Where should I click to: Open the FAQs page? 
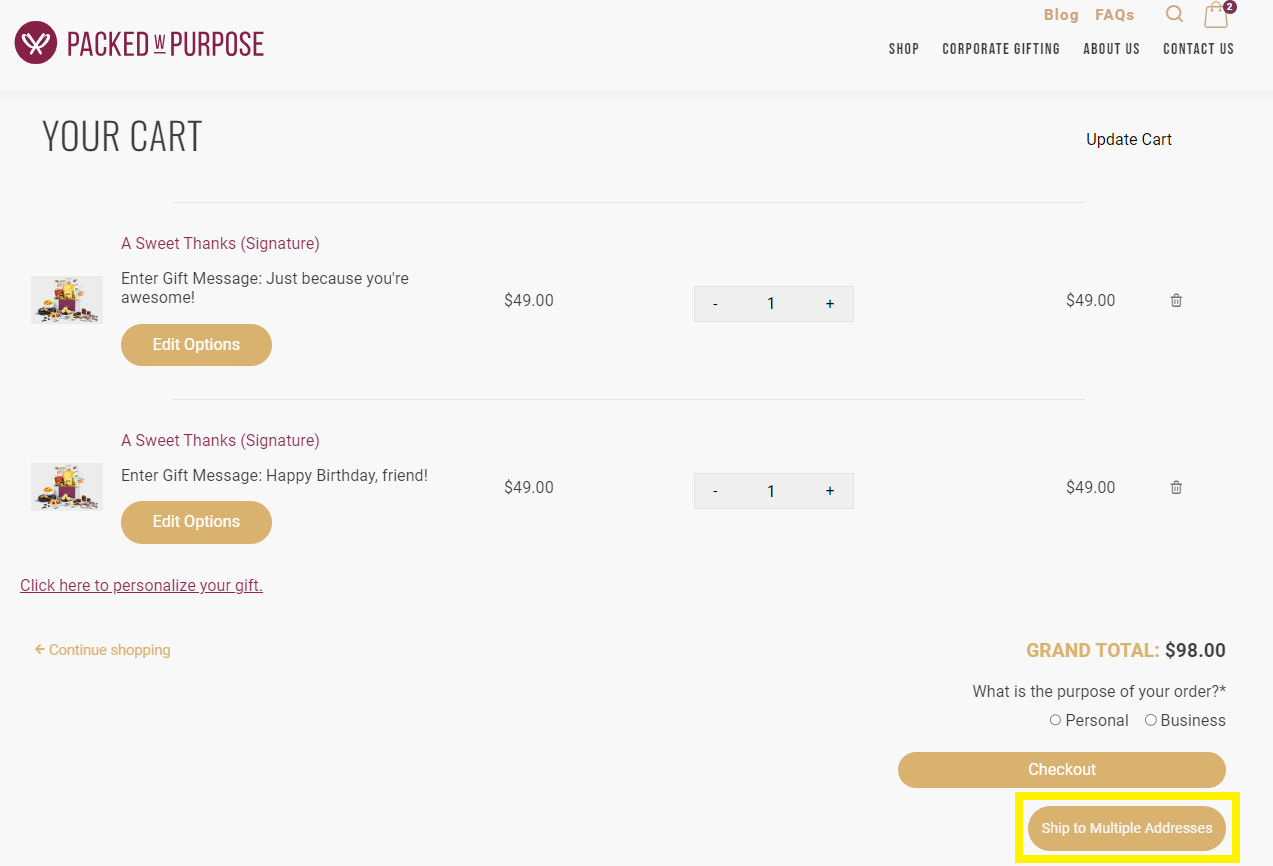click(x=1114, y=14)
